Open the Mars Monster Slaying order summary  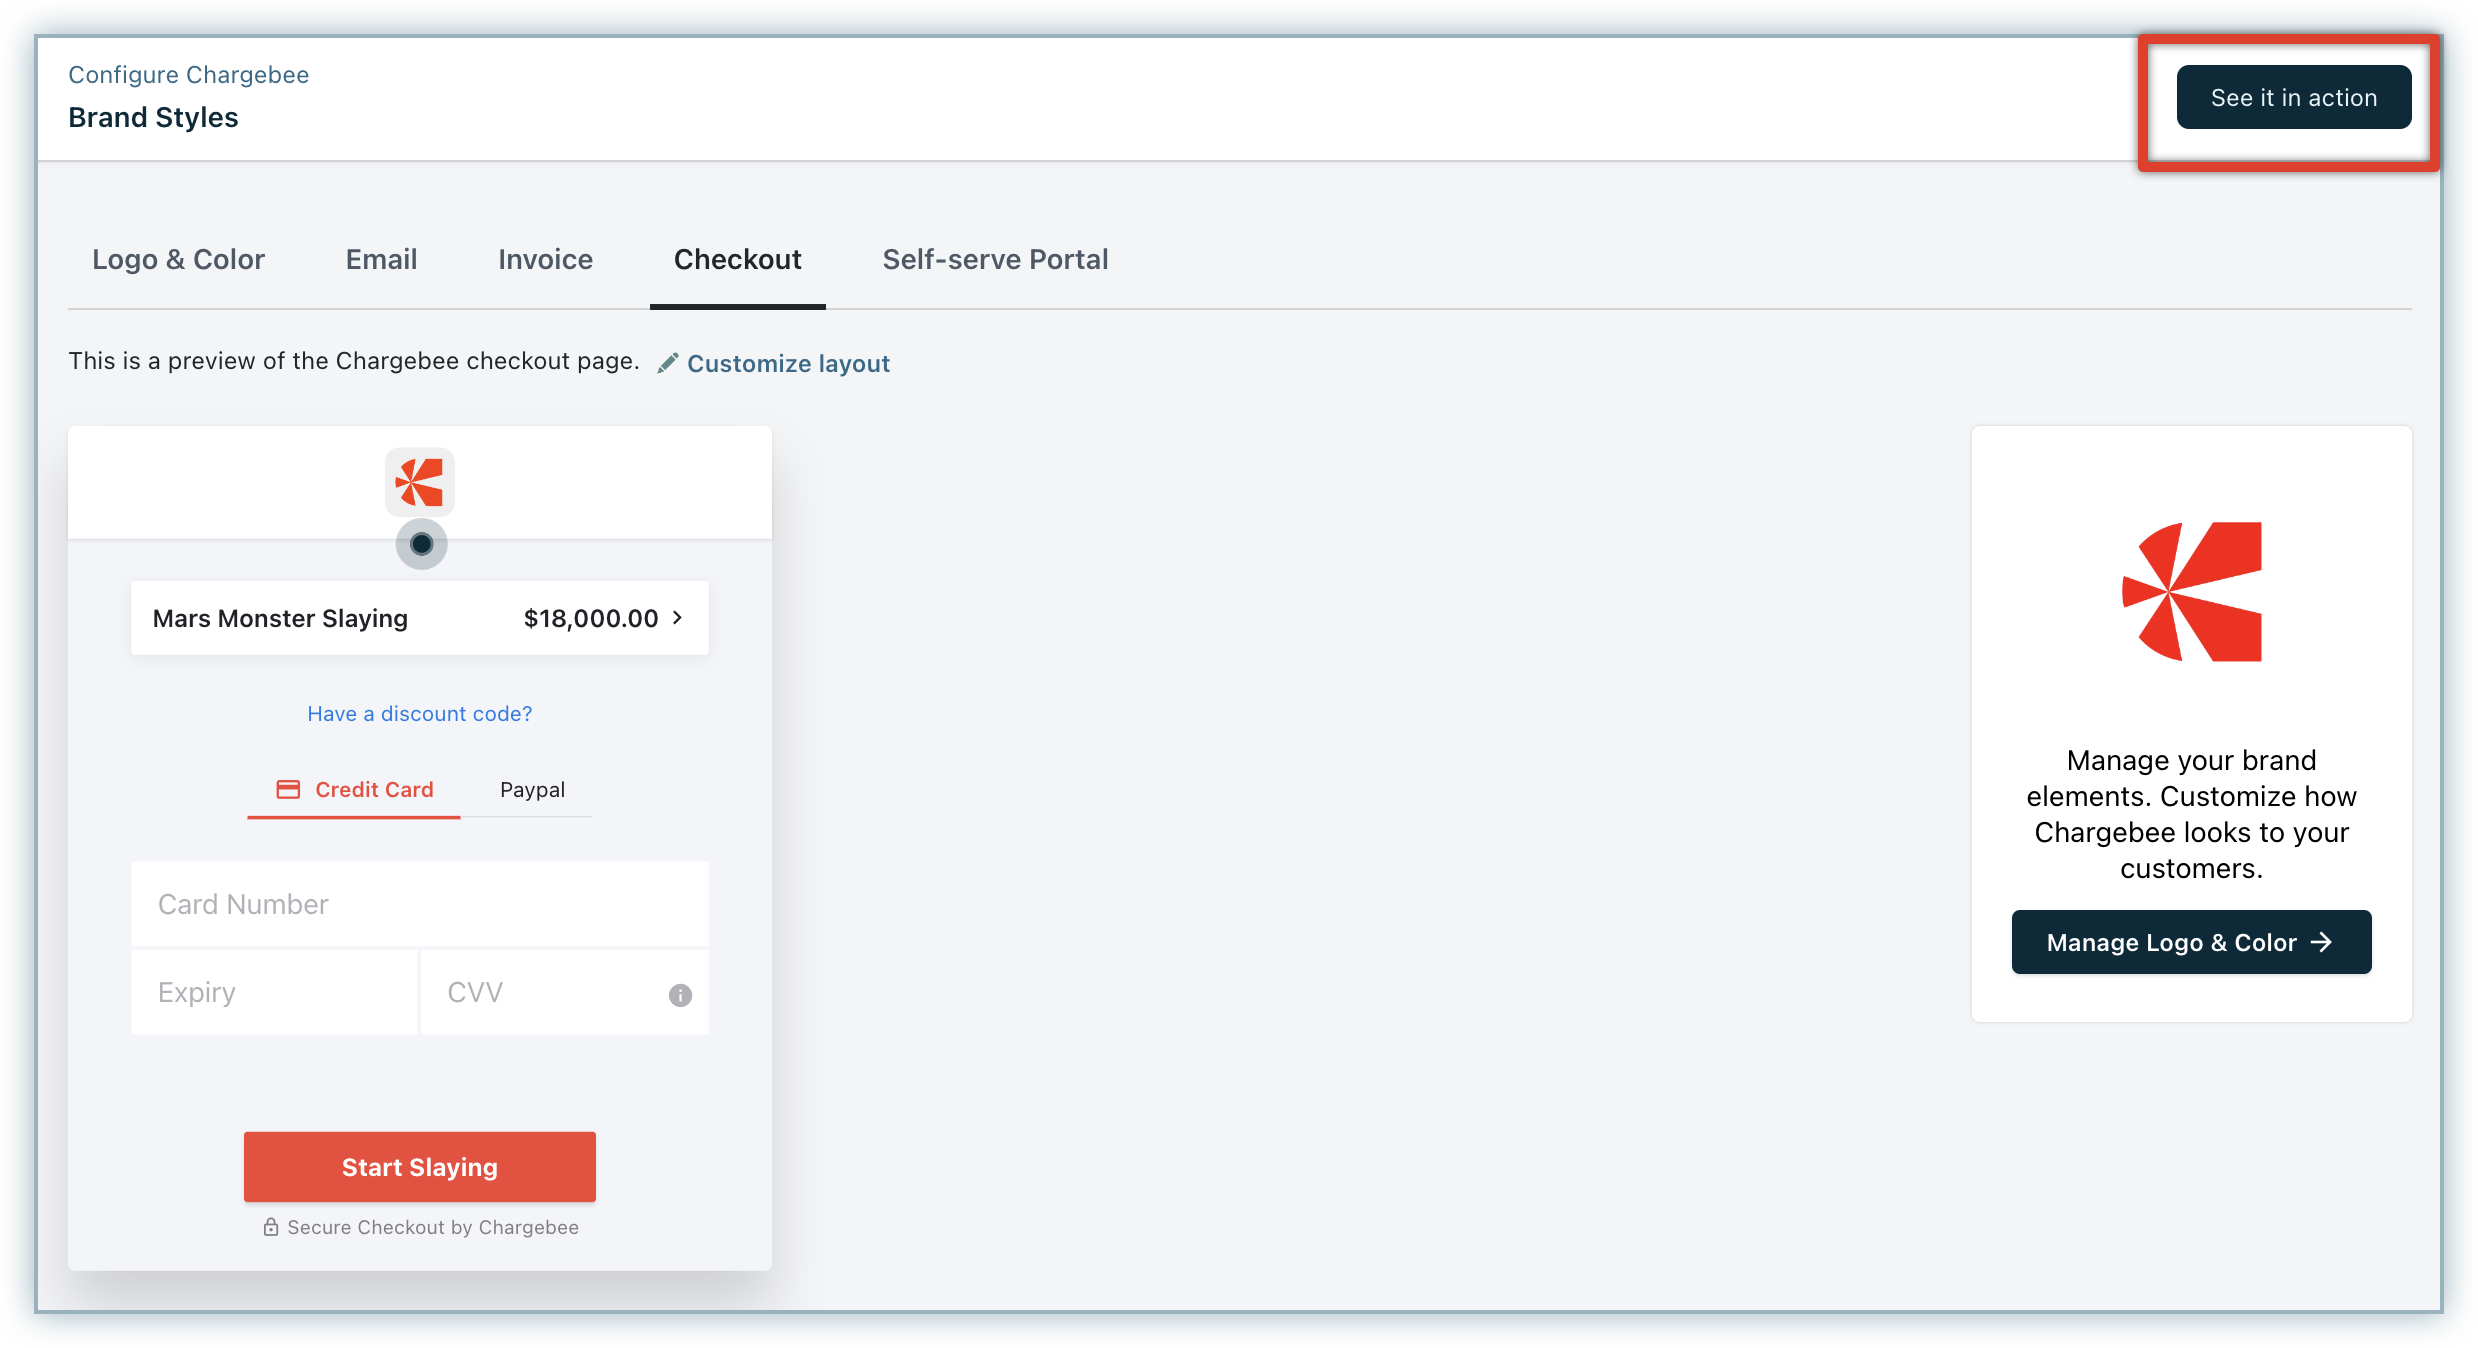click(281, 618)
